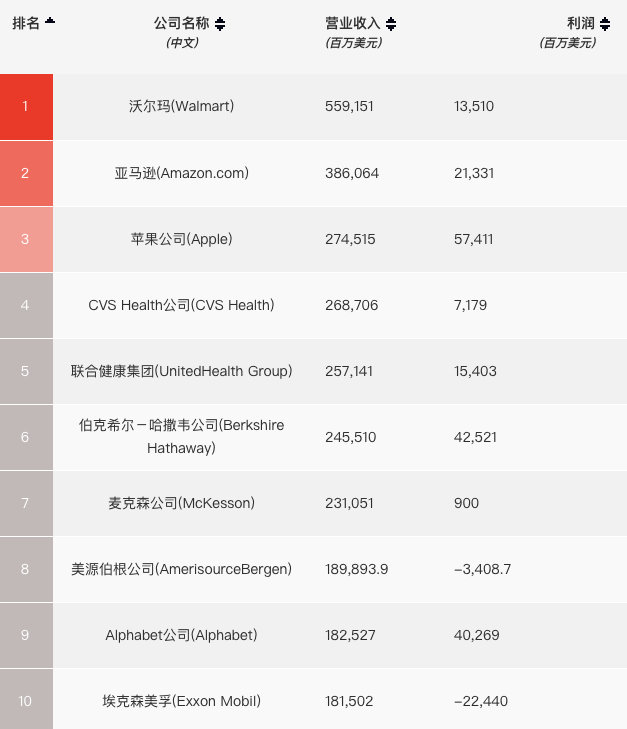Click Amazon revenue 386,064

pos(352,173)
